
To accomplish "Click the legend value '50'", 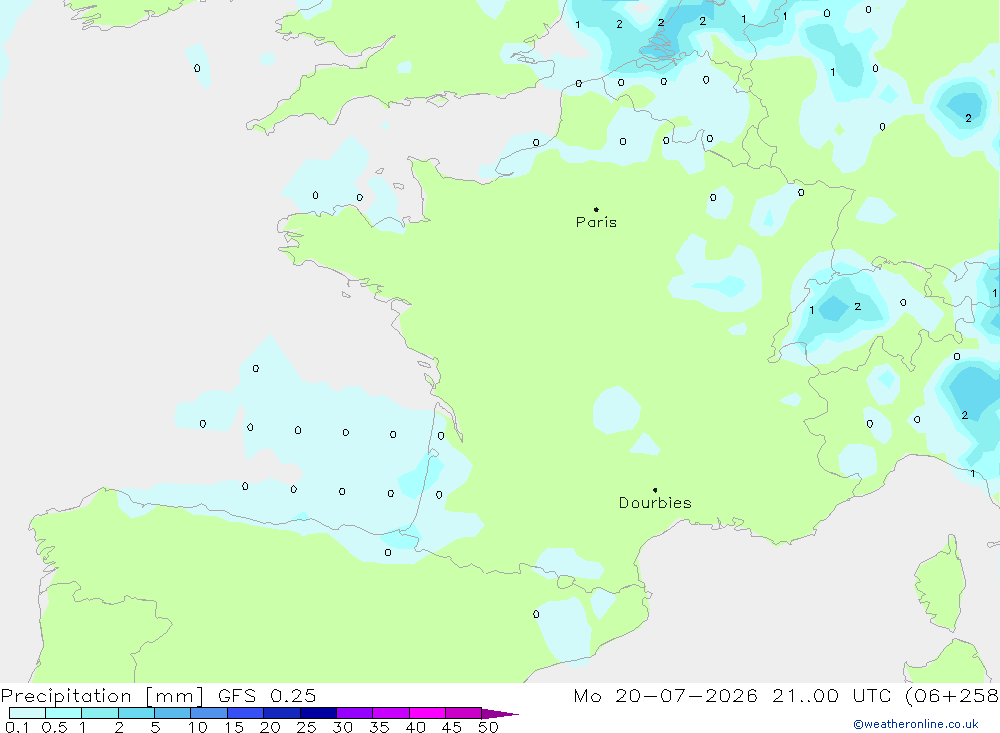I will [x=488, y=727].
